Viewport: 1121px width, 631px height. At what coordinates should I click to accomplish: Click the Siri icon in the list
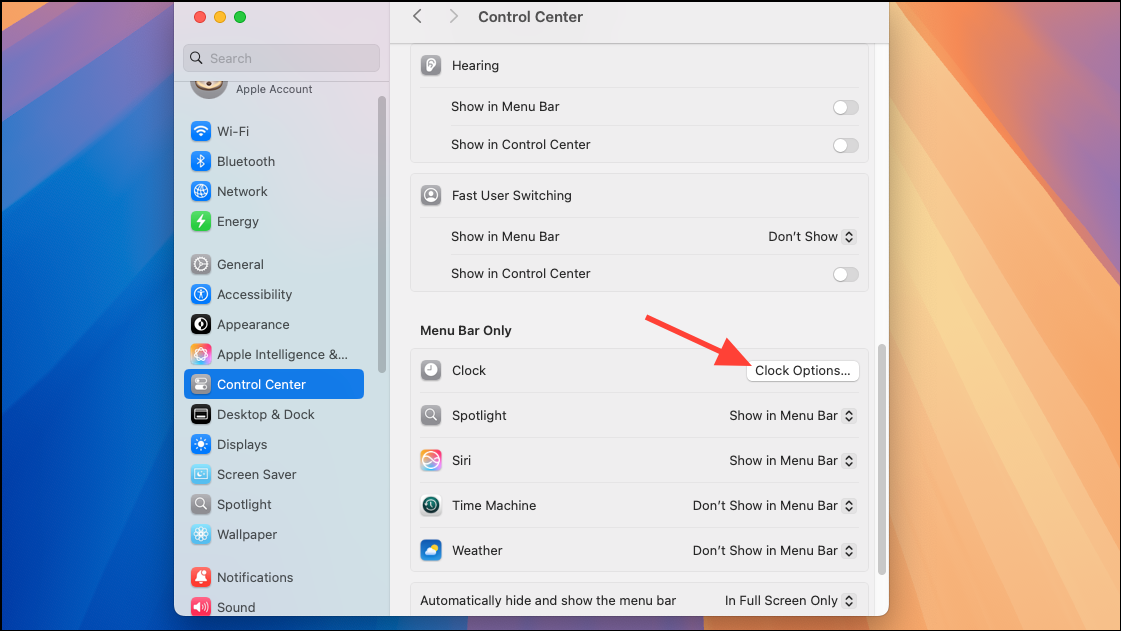click(x=430, y=460)
